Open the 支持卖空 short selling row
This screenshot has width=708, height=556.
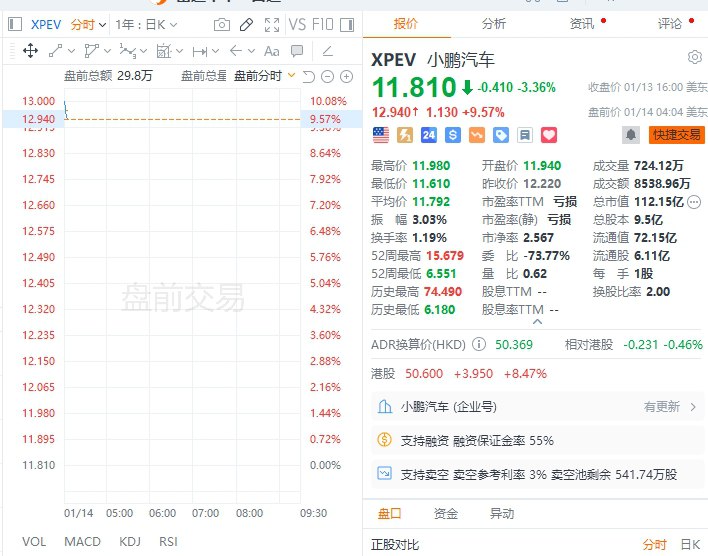pyautogui.click(x=537, y=474)
